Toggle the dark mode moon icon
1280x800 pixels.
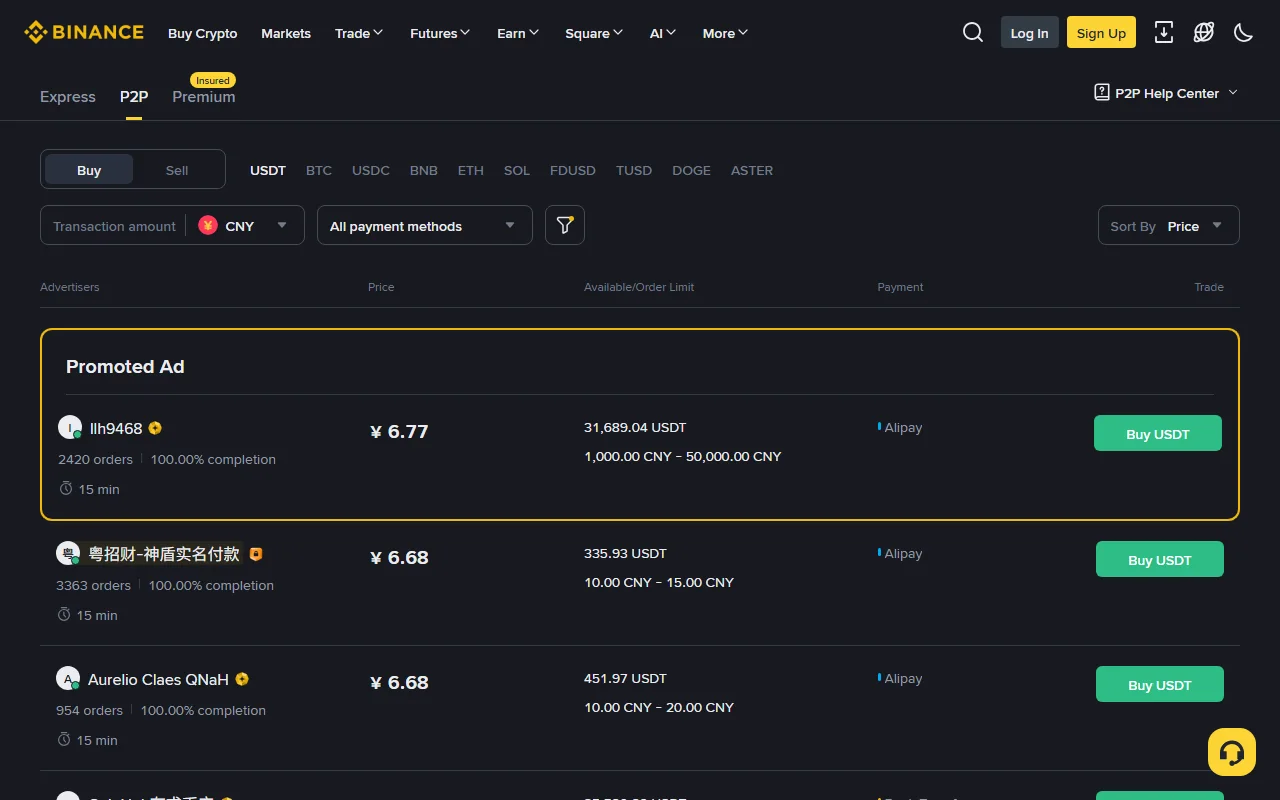1244,32
